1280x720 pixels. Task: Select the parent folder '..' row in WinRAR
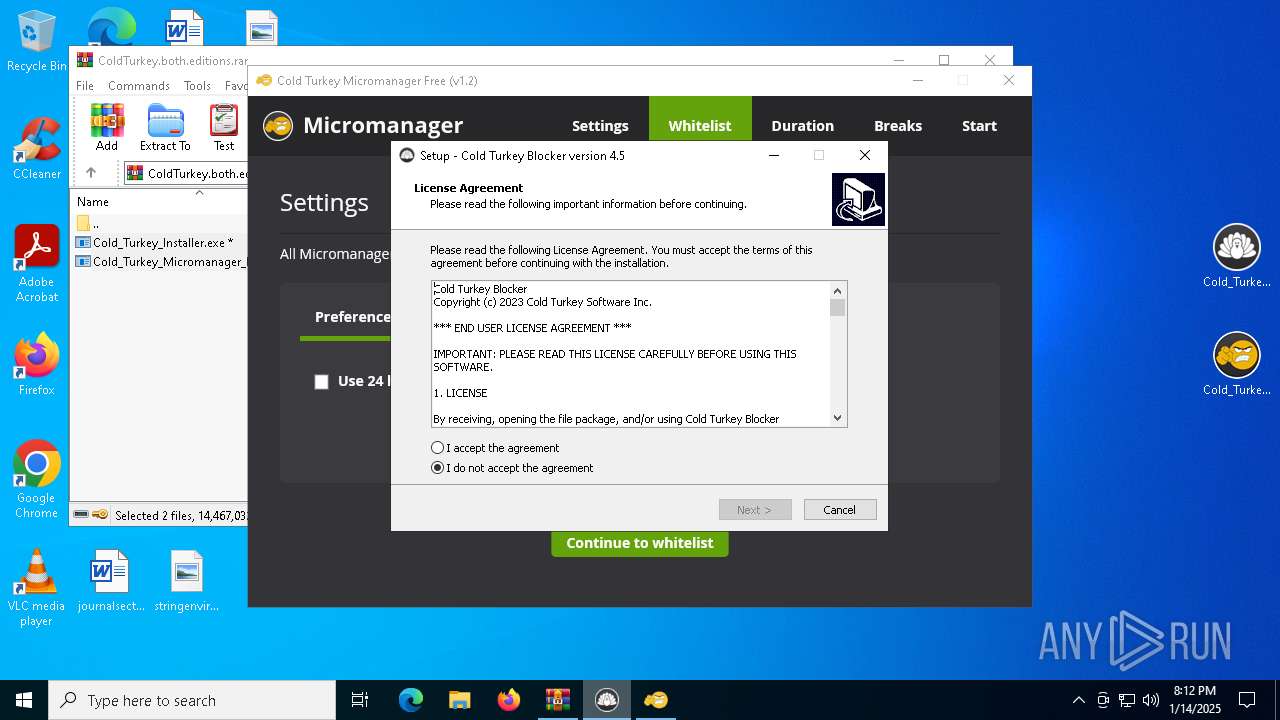click(x=160, y=224)
